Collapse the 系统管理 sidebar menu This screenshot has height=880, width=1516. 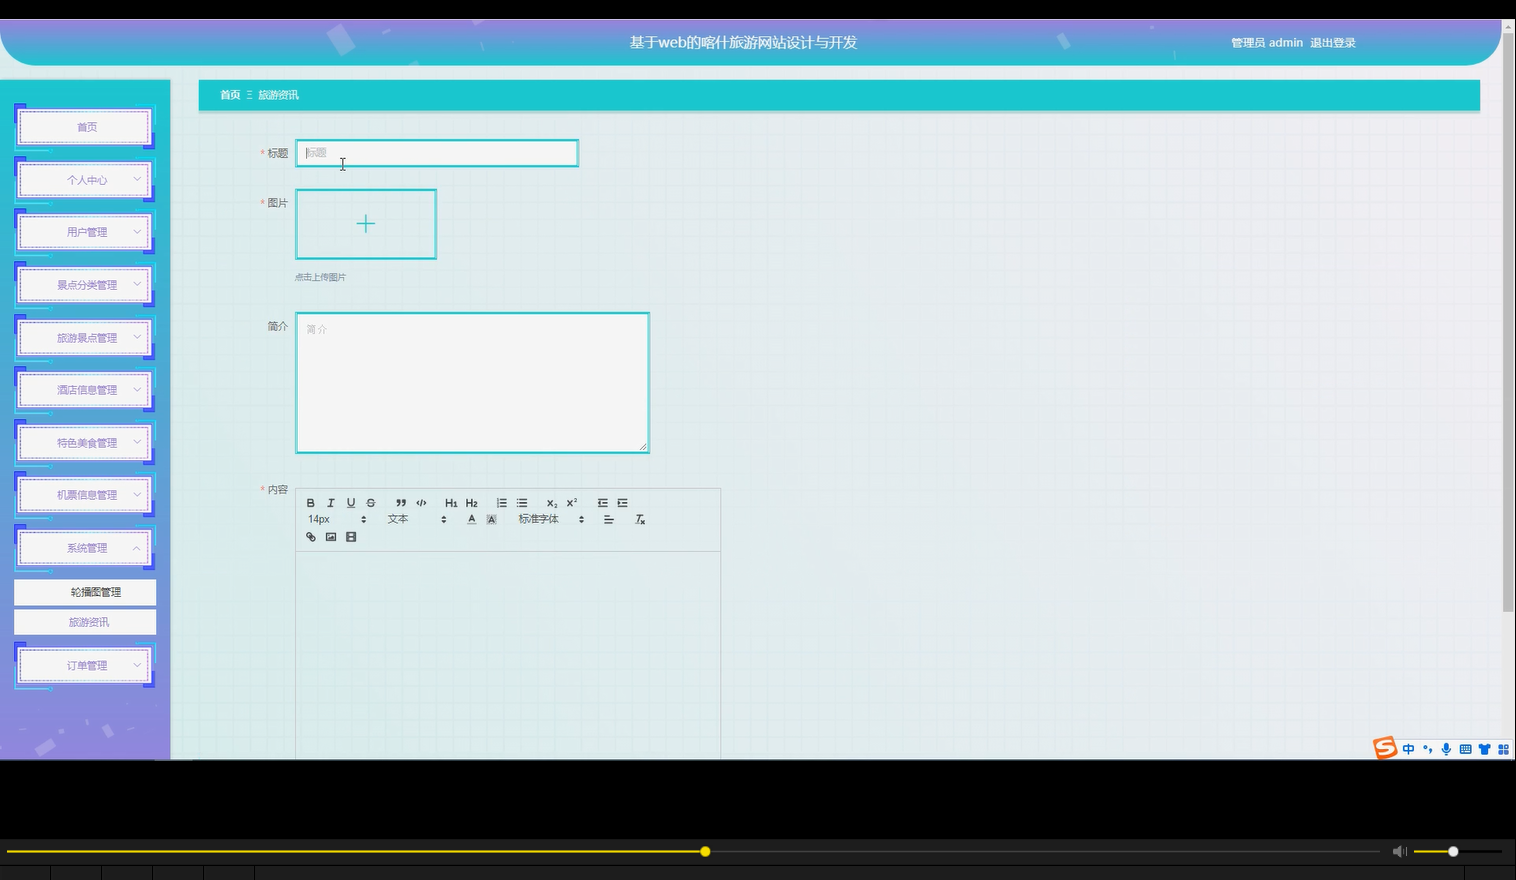pyautogui.click(x=86, y=548)
